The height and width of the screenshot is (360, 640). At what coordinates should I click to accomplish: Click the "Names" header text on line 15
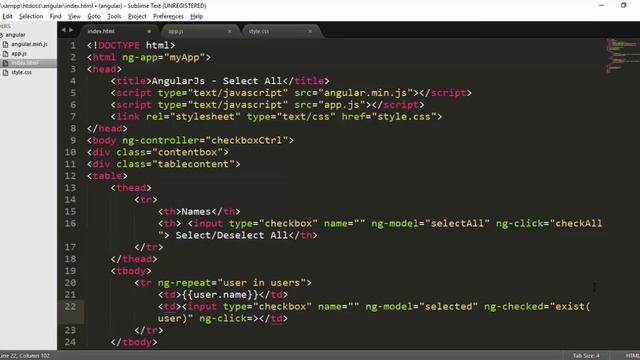click(196, 211)
